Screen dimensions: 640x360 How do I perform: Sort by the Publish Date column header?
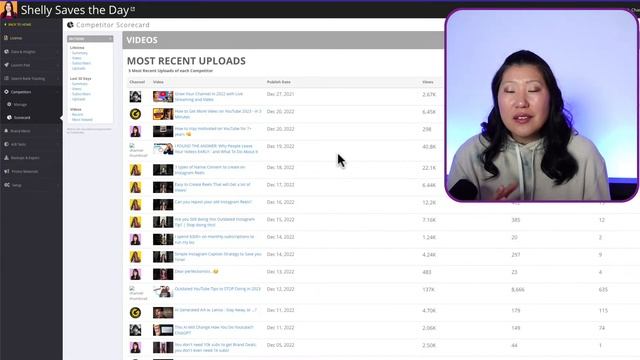[x=279, y=82]
